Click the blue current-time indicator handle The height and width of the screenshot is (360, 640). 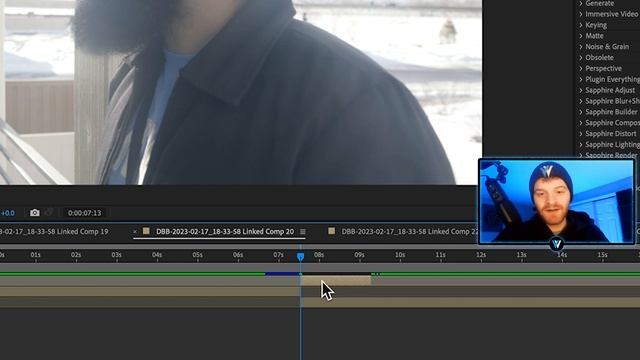click(300, 256)
